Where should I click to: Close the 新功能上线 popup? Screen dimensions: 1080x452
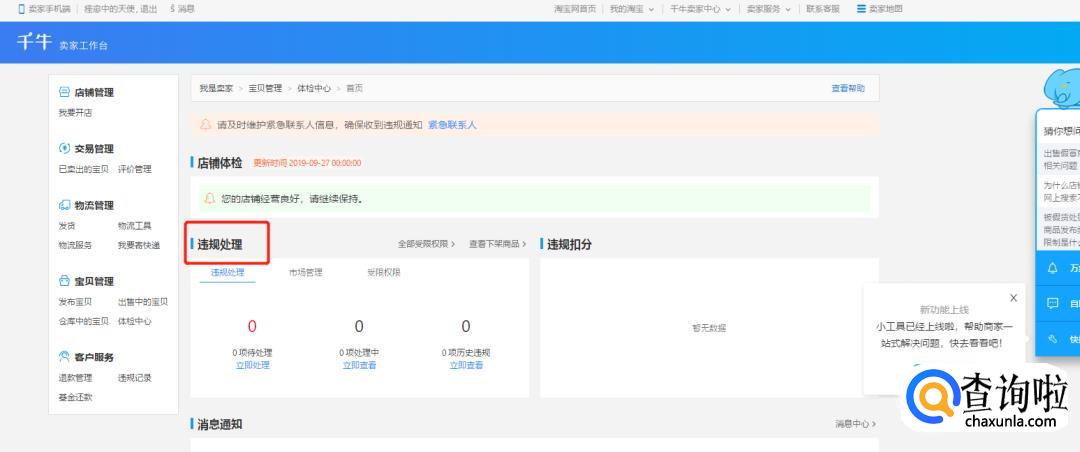(x=1013, y=298)
